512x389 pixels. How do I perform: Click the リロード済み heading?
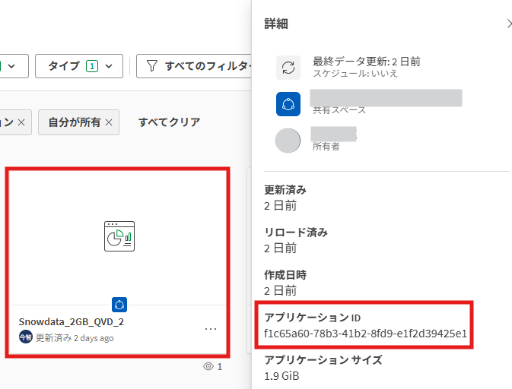click(296, 232)
